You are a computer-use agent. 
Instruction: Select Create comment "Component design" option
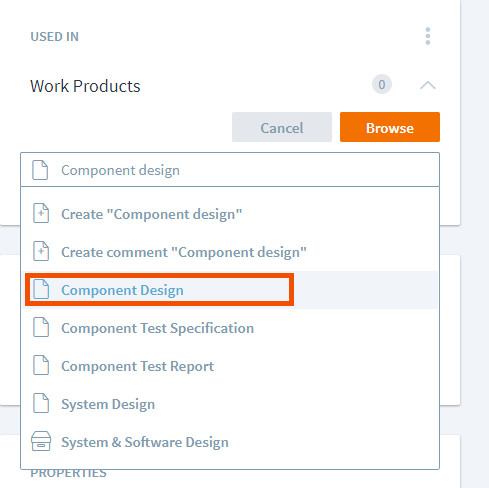pyautogui.click(x=231, y=252)
